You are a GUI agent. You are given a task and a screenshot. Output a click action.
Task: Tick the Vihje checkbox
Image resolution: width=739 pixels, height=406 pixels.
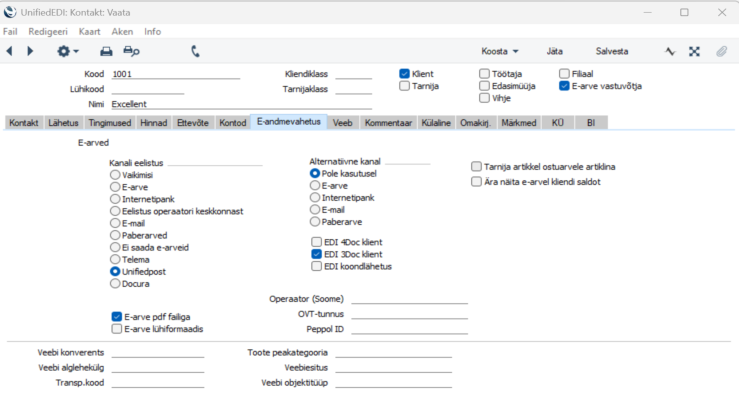484,98
